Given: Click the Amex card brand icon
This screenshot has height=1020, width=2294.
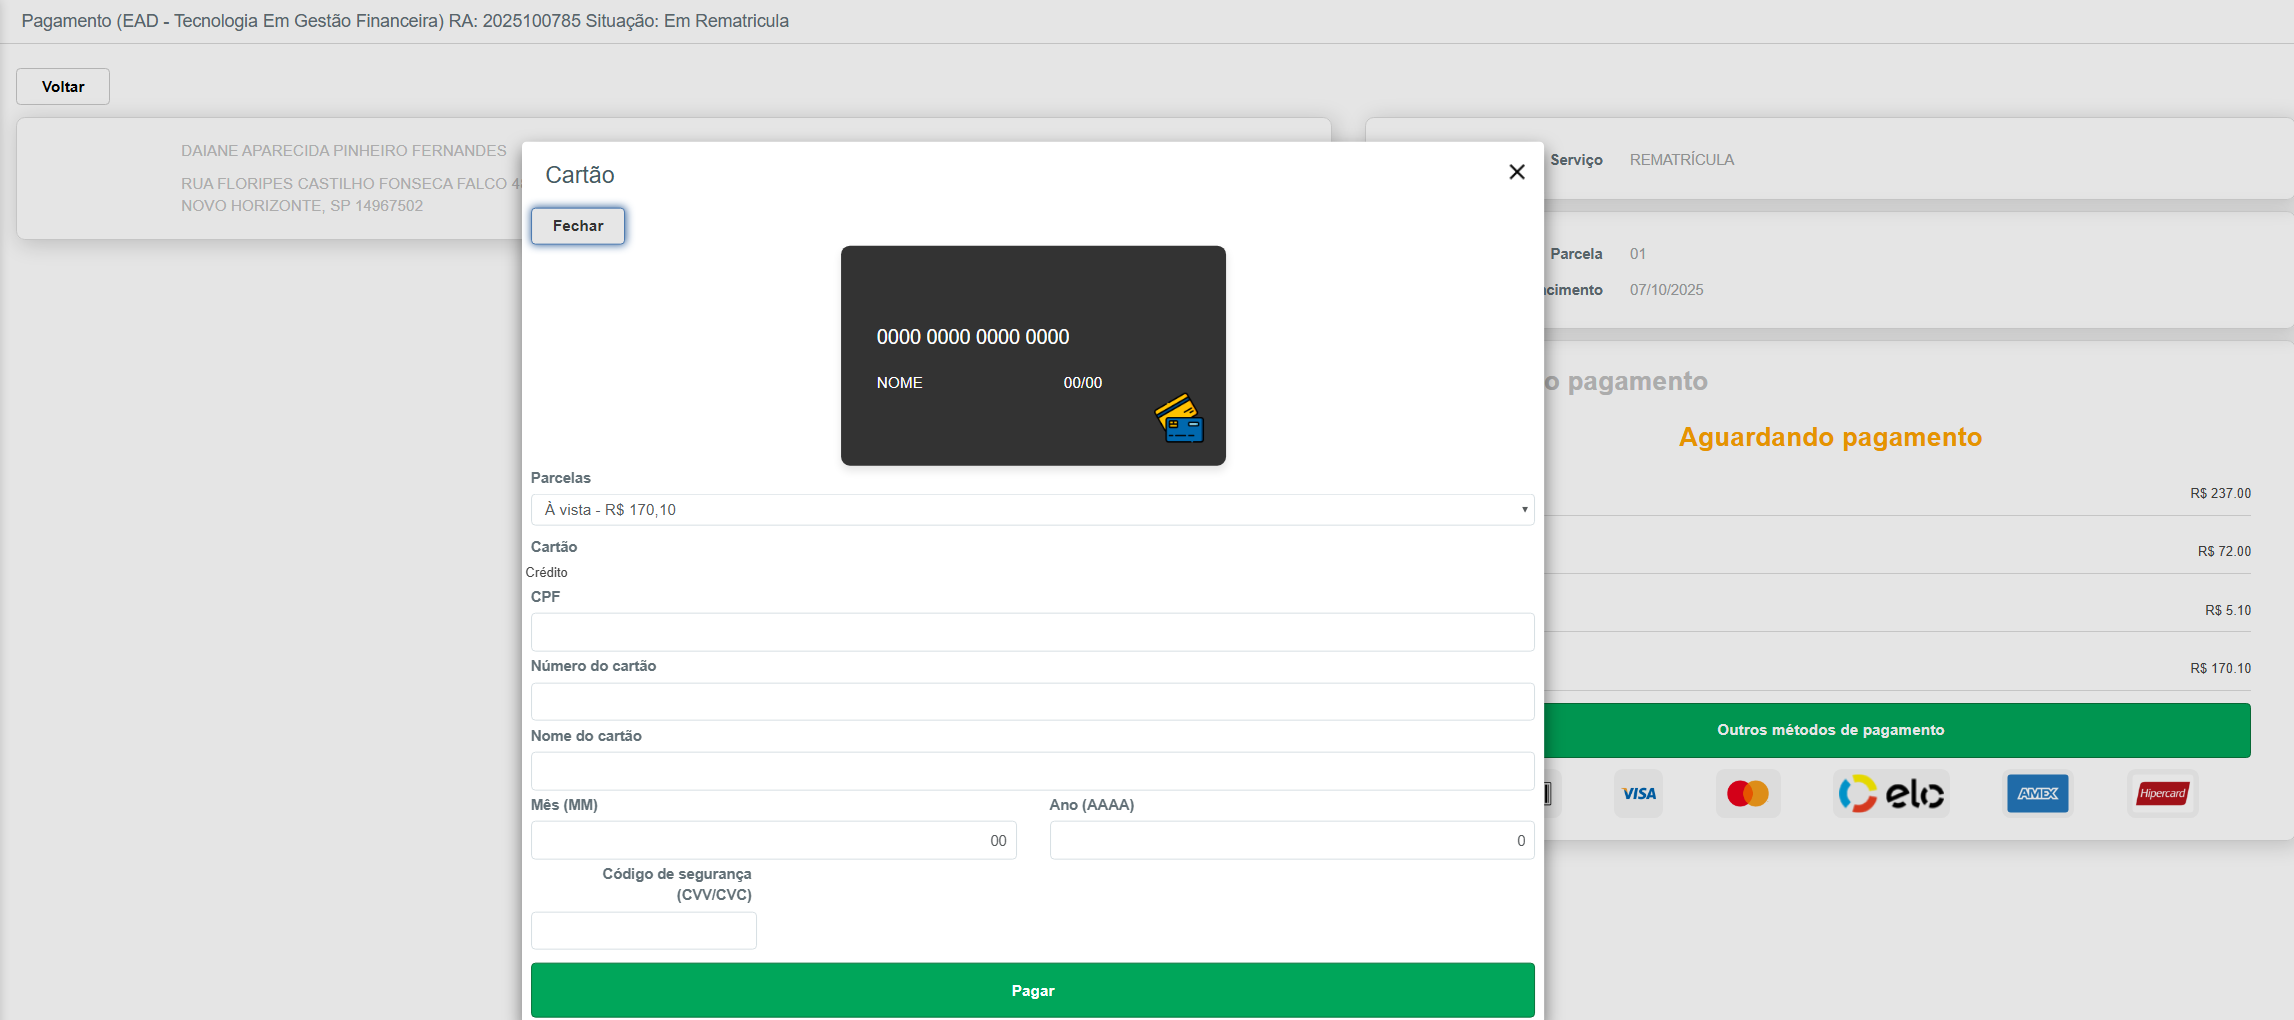Looking at the screenshot, I should 2037,794.
